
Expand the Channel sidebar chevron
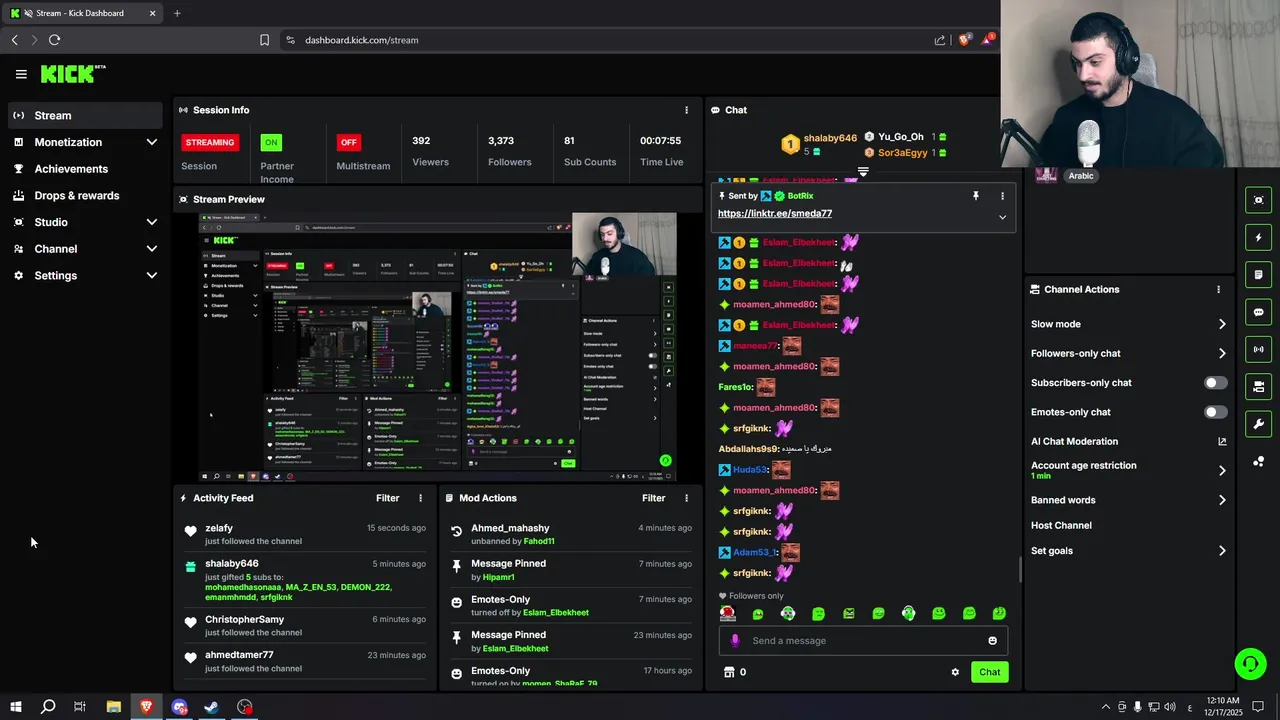152,249
